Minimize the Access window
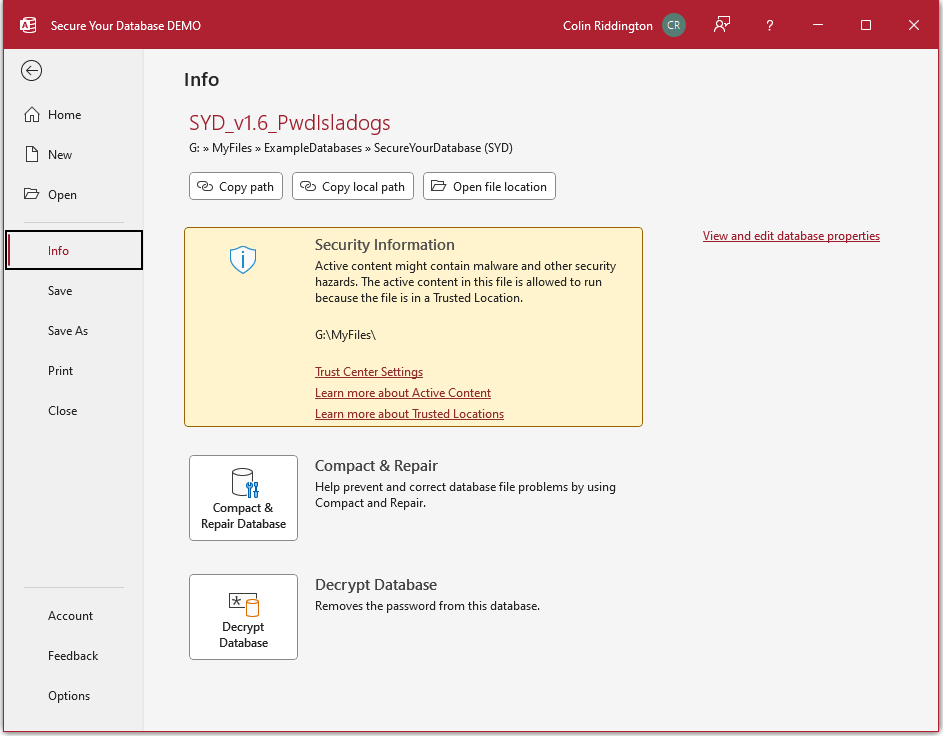 point(818,25)
